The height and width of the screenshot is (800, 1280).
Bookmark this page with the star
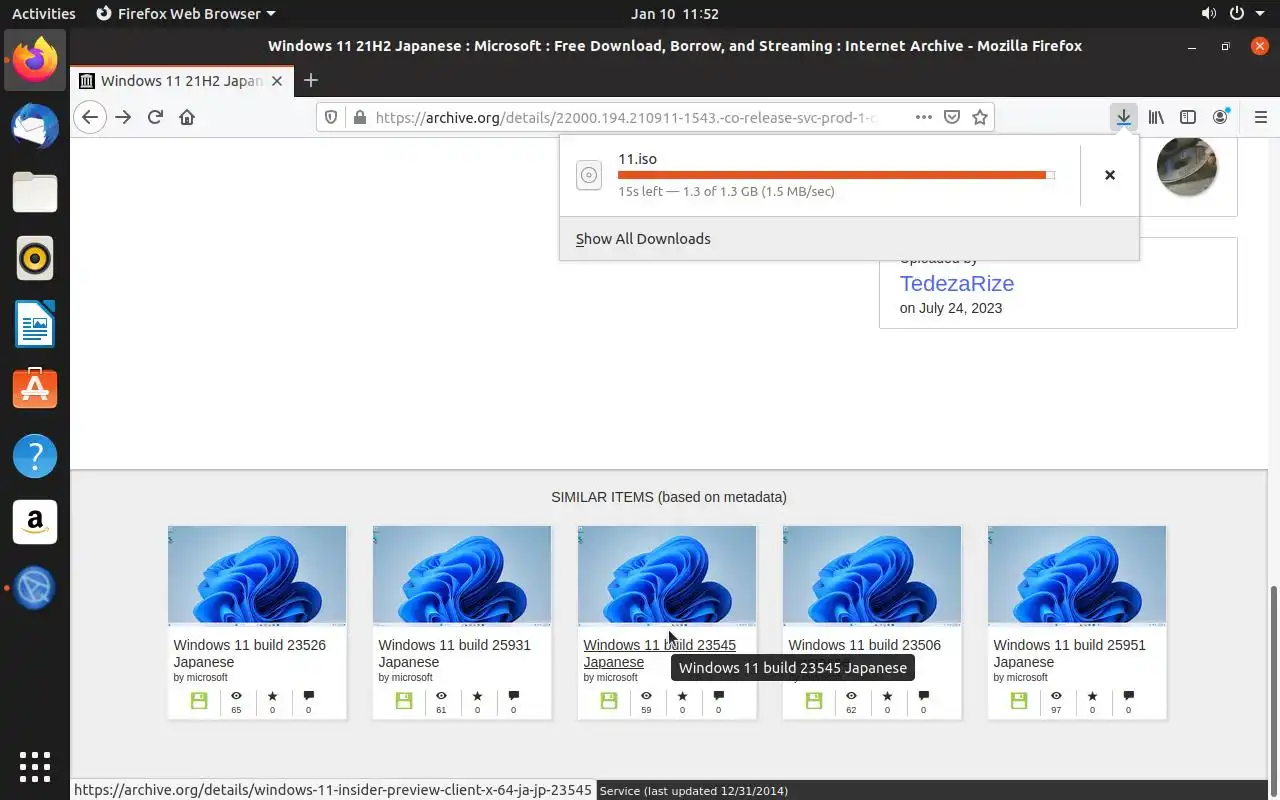(x=980, y=117)
